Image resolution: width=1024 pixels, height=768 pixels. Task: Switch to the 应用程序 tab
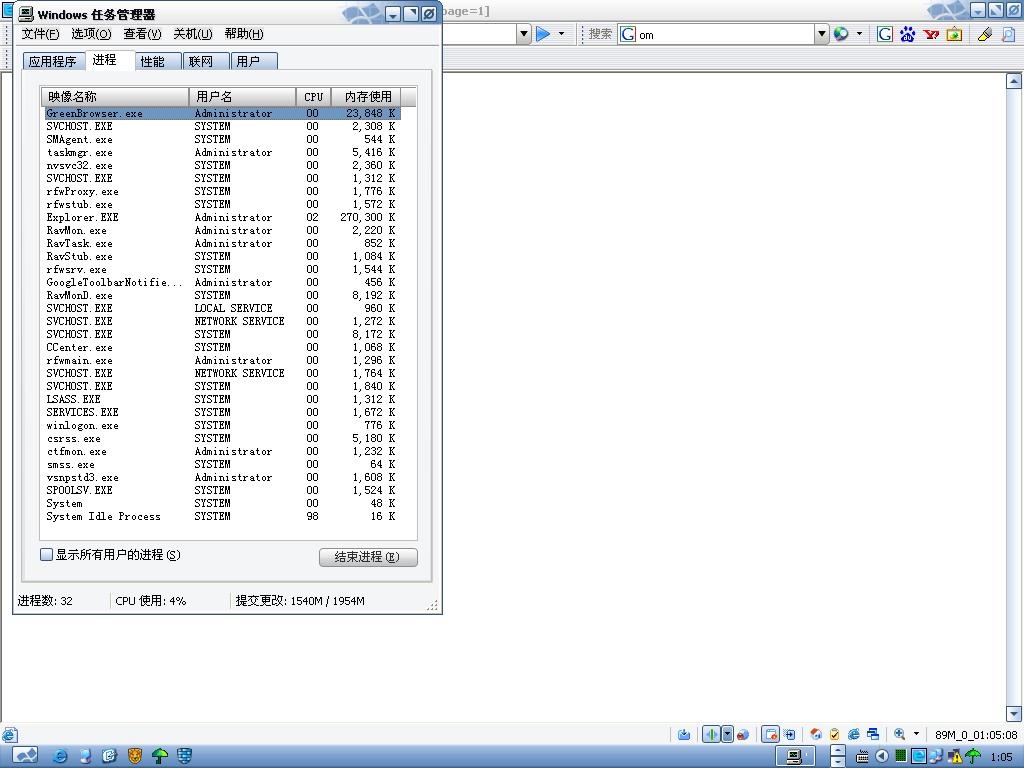pos(53,61)
